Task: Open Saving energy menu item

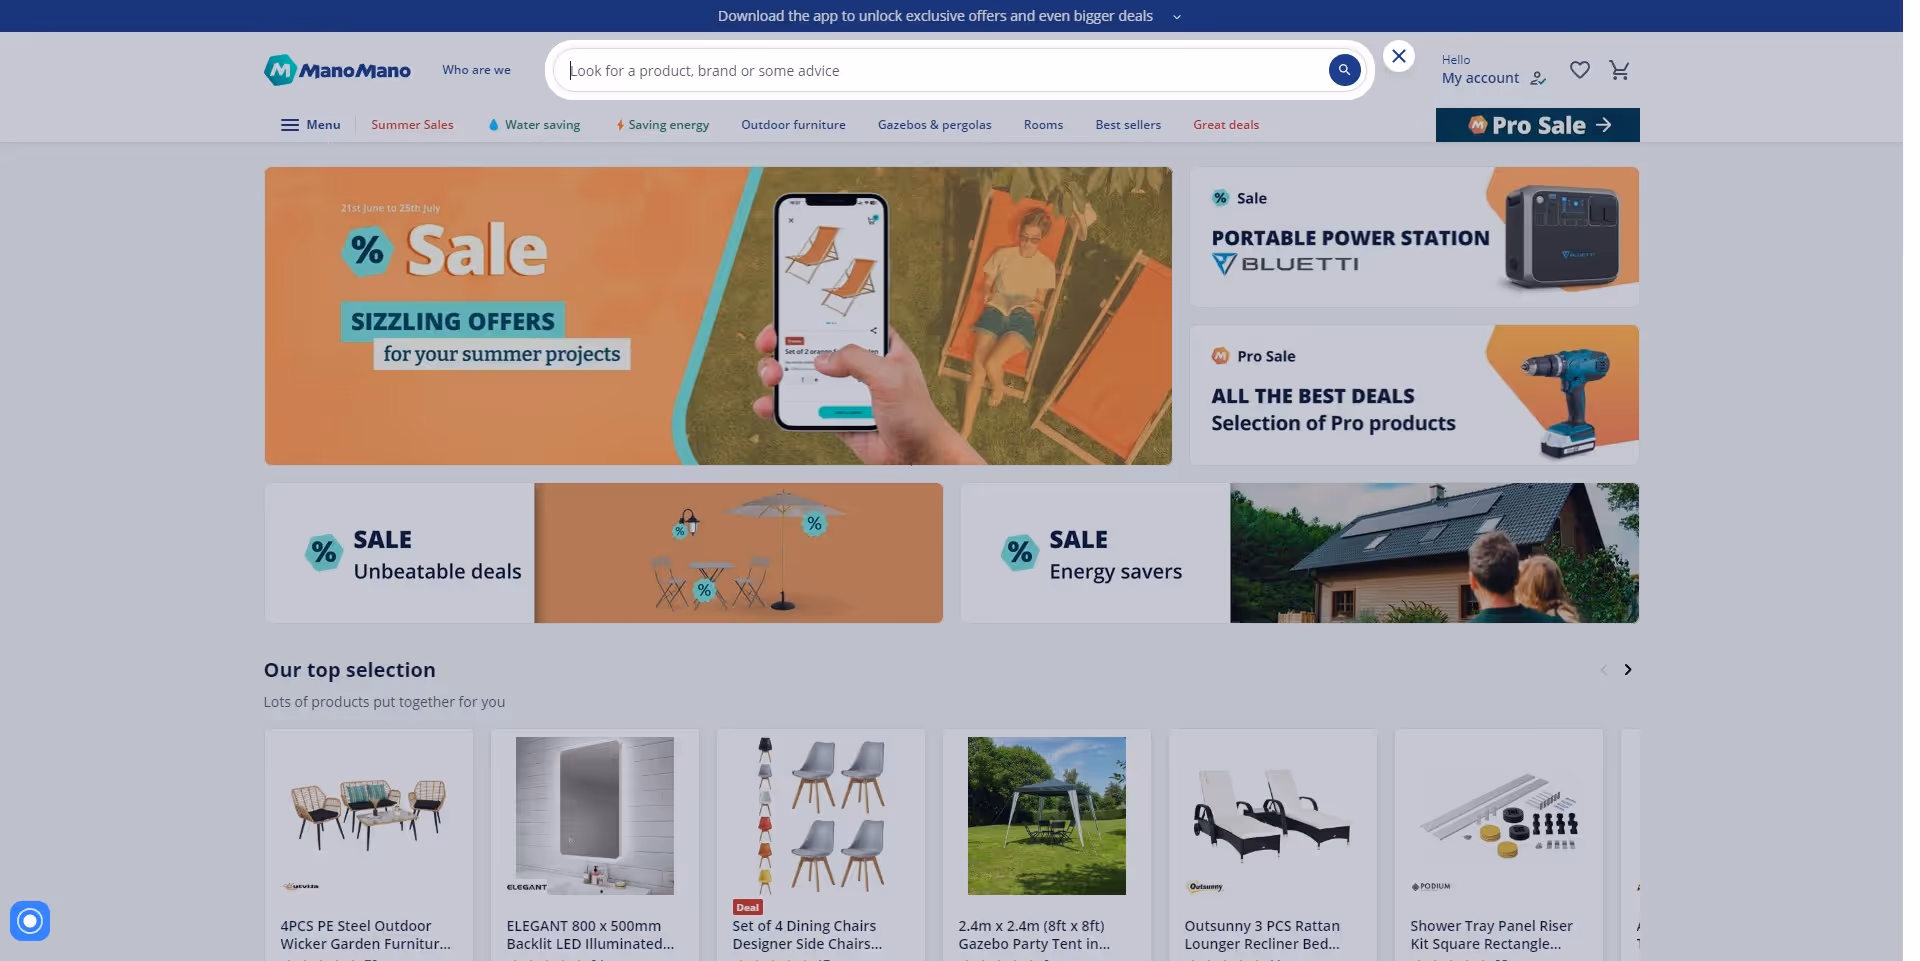Action: pyautogui.click(x=662, y=125)
